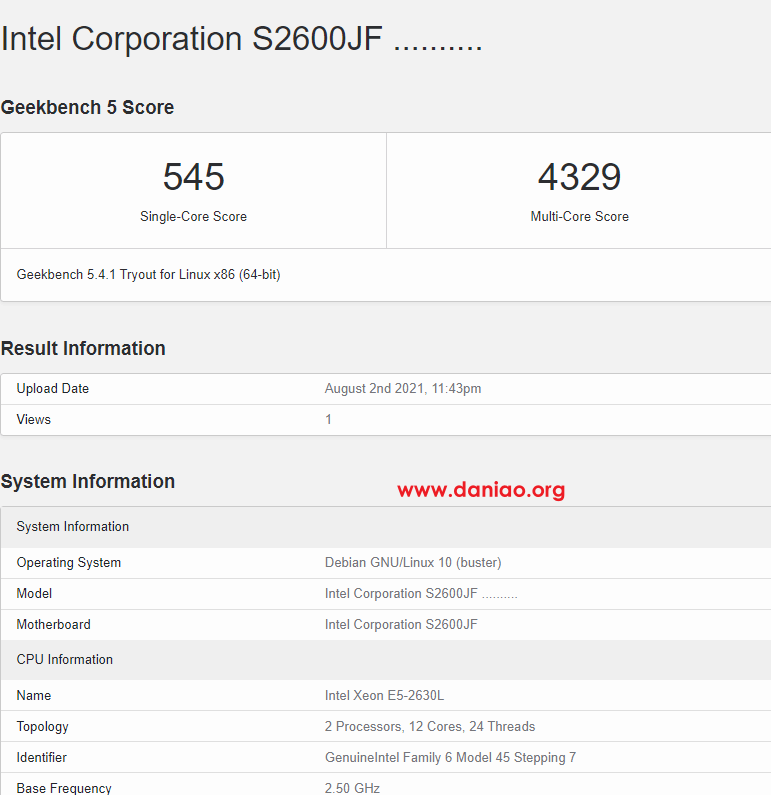Click the large System Information heading
This screenshot has height=795, width=771.
coord(88,481)
